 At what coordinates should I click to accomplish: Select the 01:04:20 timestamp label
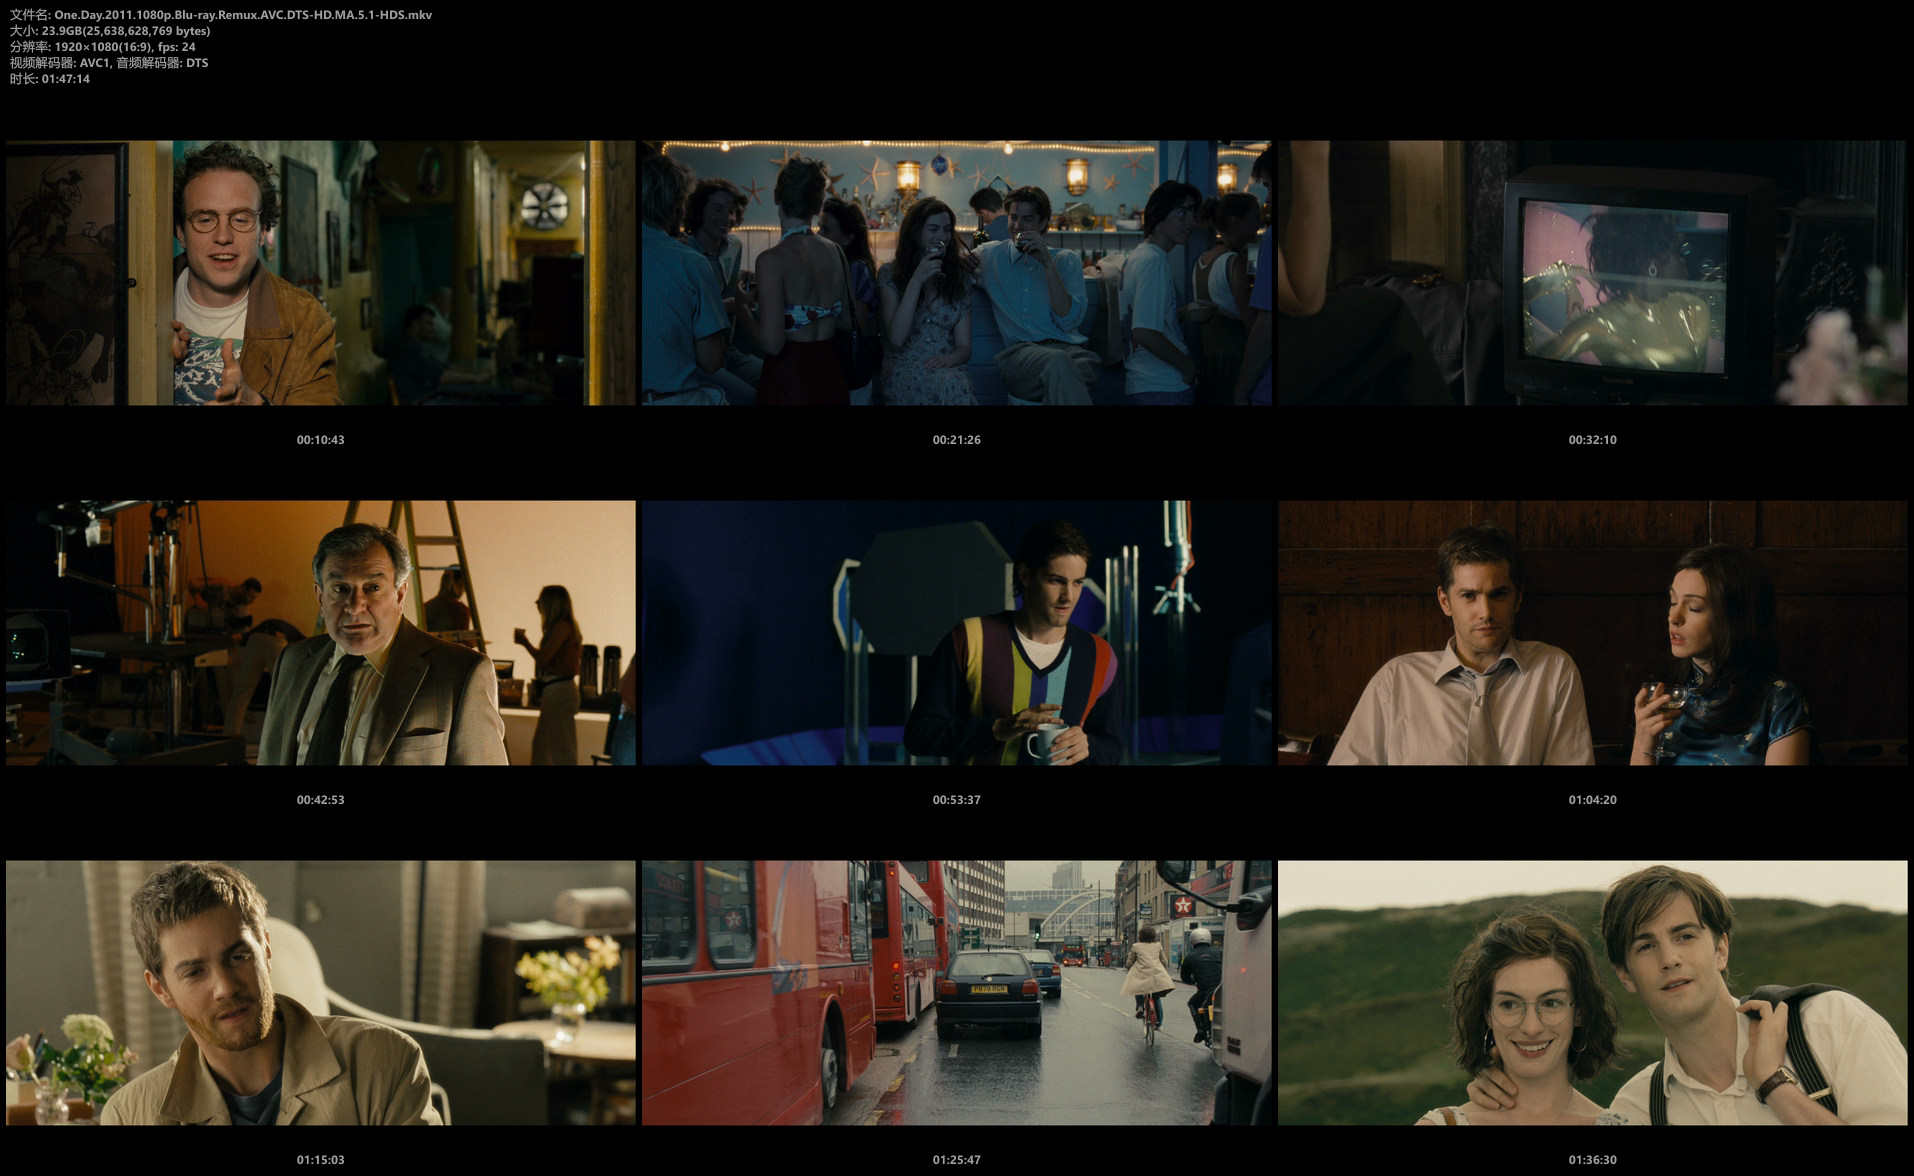point(1592,800)
